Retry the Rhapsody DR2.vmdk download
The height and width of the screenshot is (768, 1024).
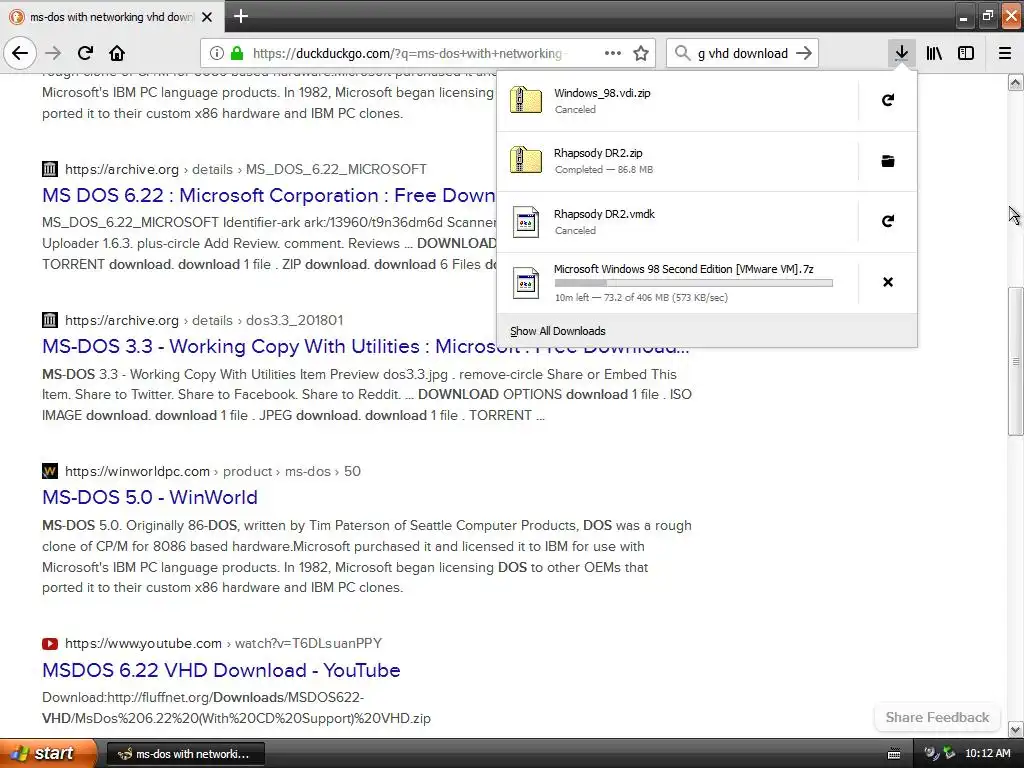point(888,221)
